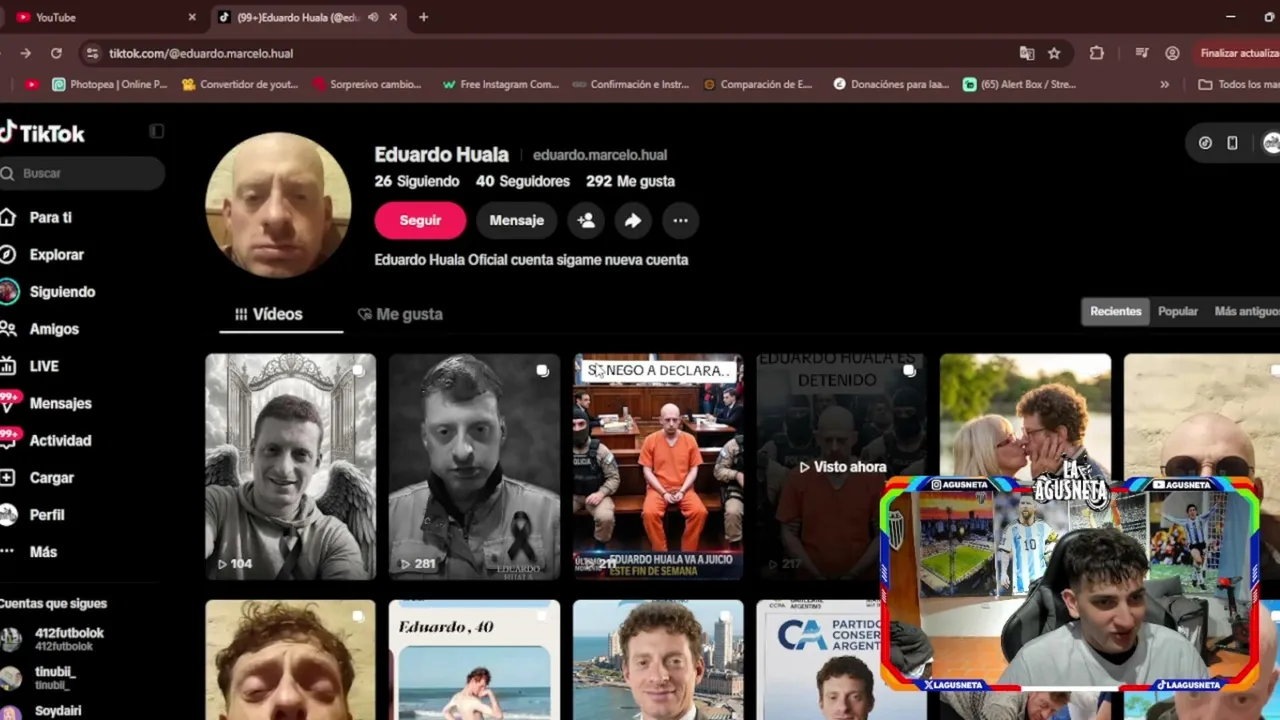Screen dimensions: 1280x720
Task: Click the add-friend person icon button
Action: coord(586,220)
